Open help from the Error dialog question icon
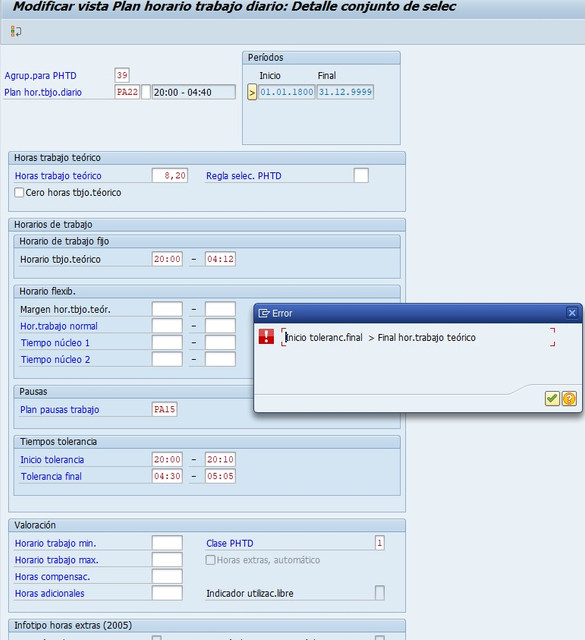 point(569,398)
